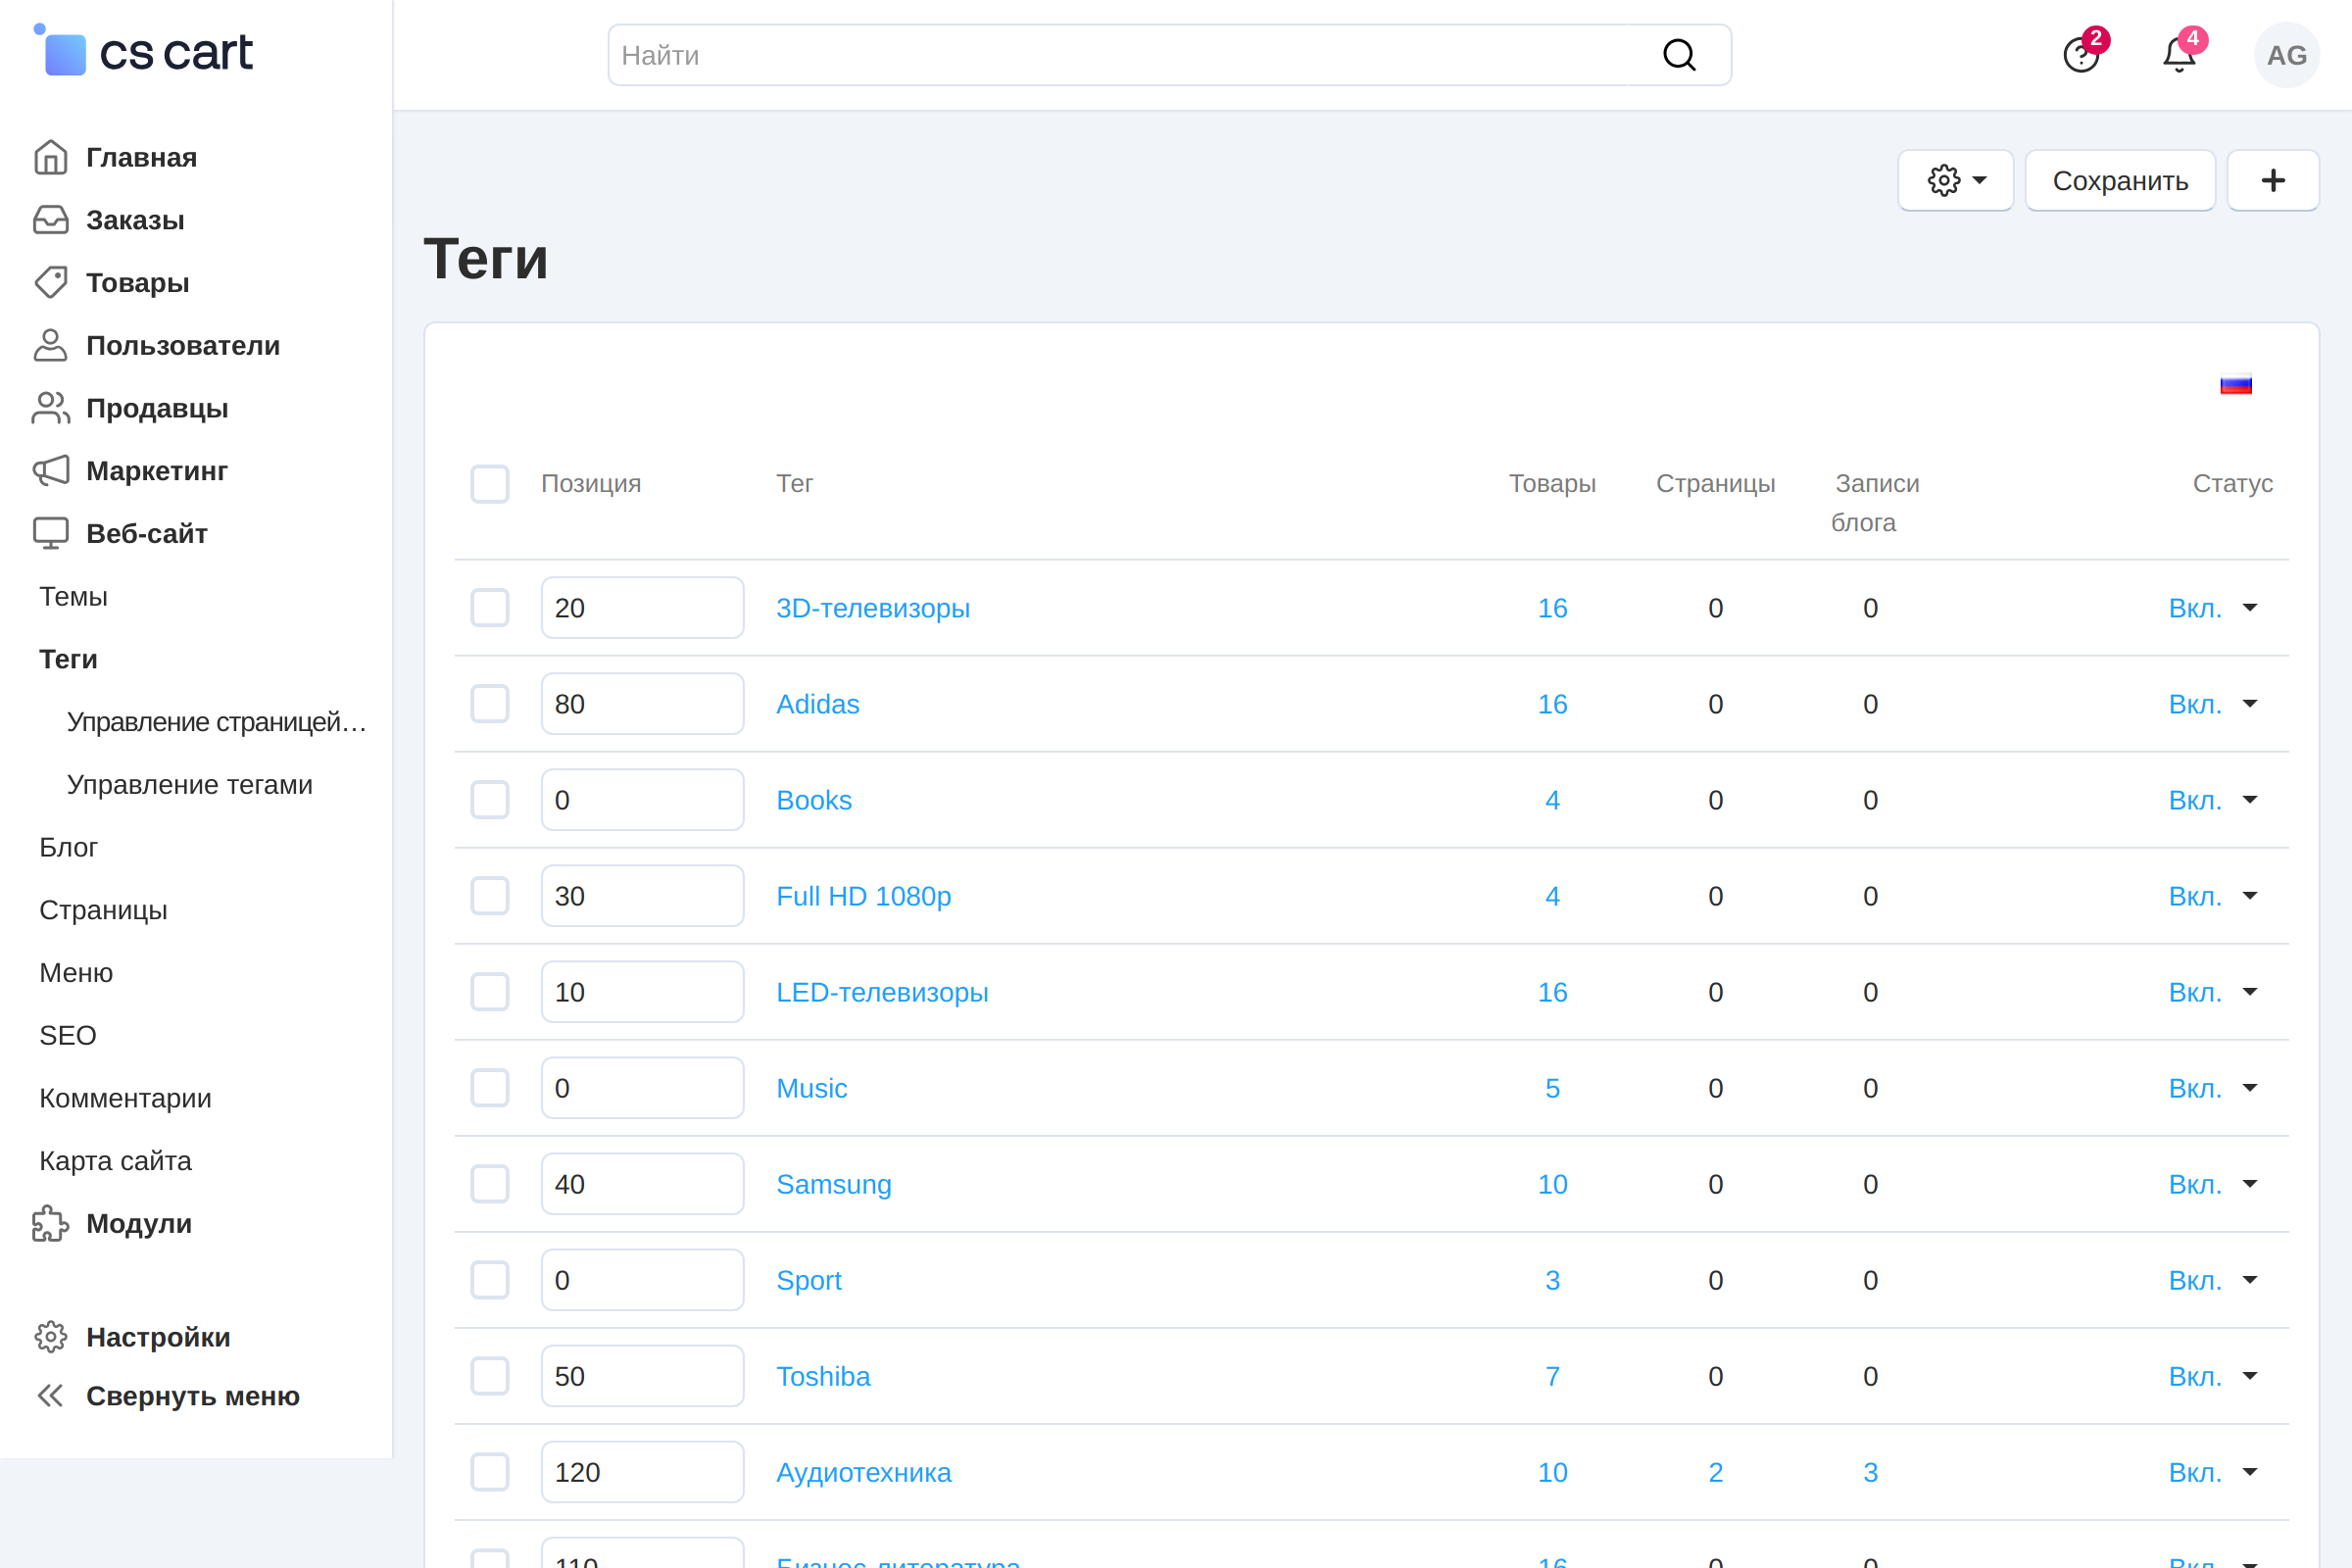Open Темы submenu item
The height and width of the screenshot is (1568, 2352).
pos(73,597)
